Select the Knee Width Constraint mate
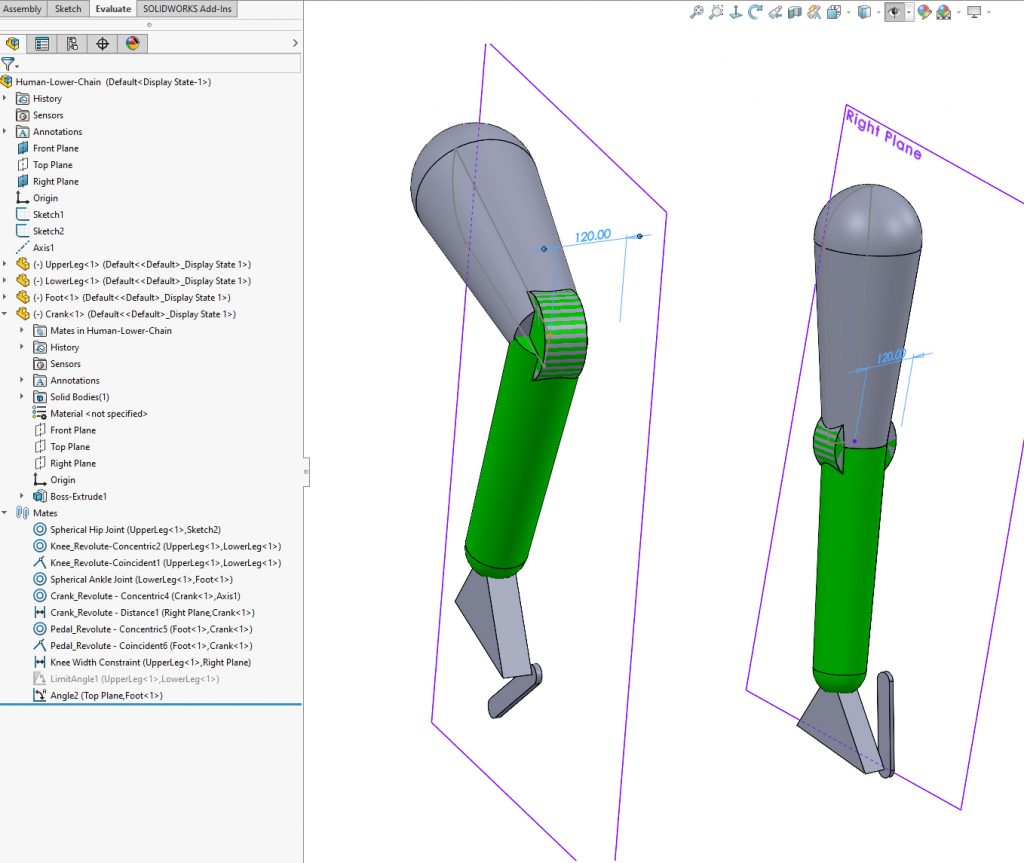The width and height of the screenshot is (1024, 863). pos(150,662)
